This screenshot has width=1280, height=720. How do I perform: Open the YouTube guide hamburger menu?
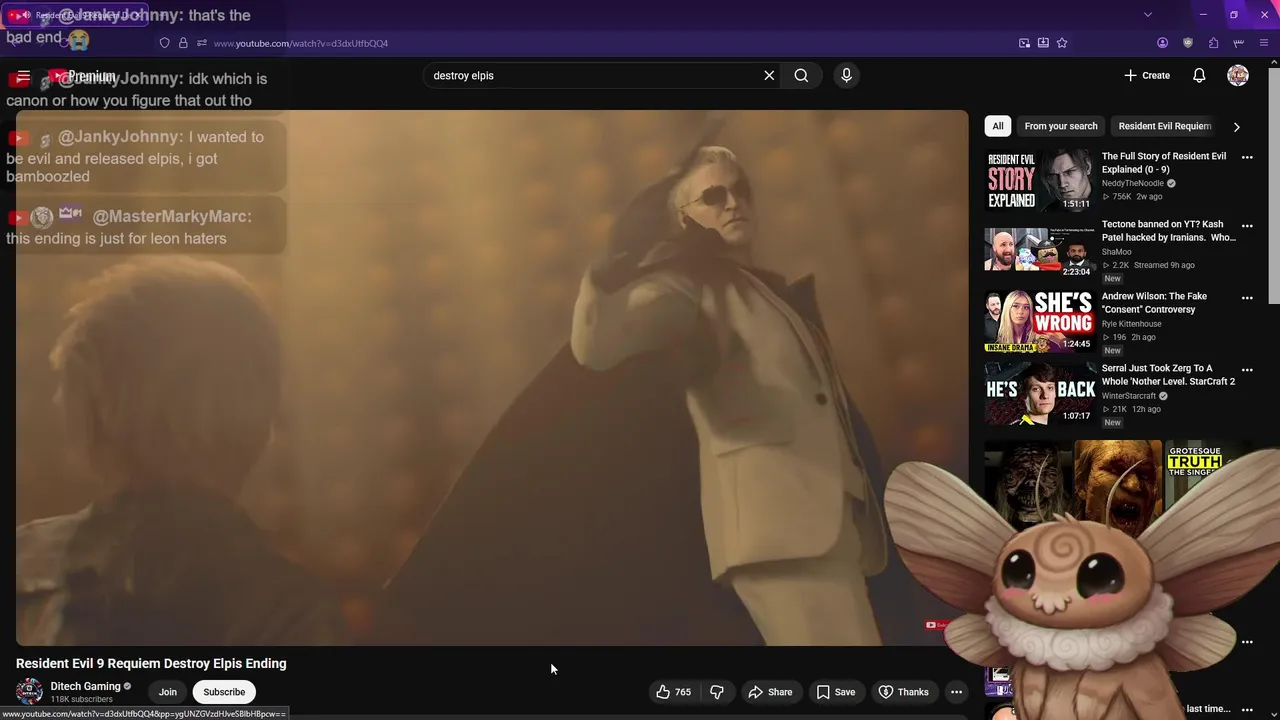coord(23,77)
